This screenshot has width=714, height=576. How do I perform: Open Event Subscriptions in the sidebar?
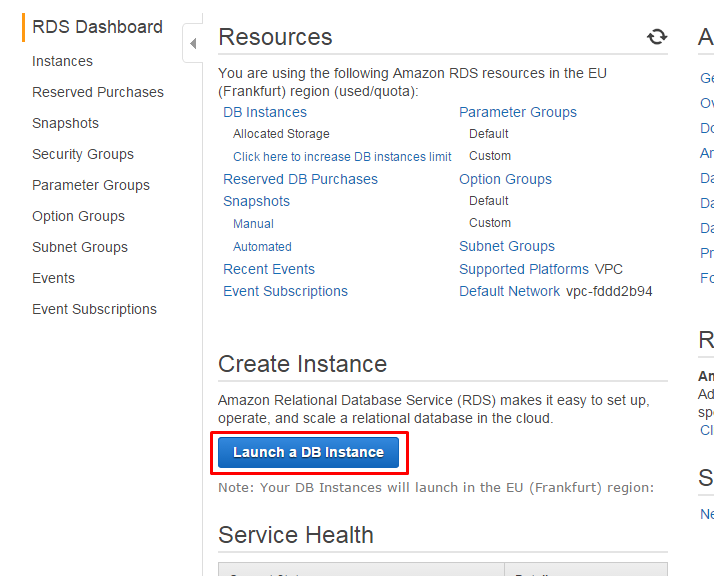click(94, 309)
